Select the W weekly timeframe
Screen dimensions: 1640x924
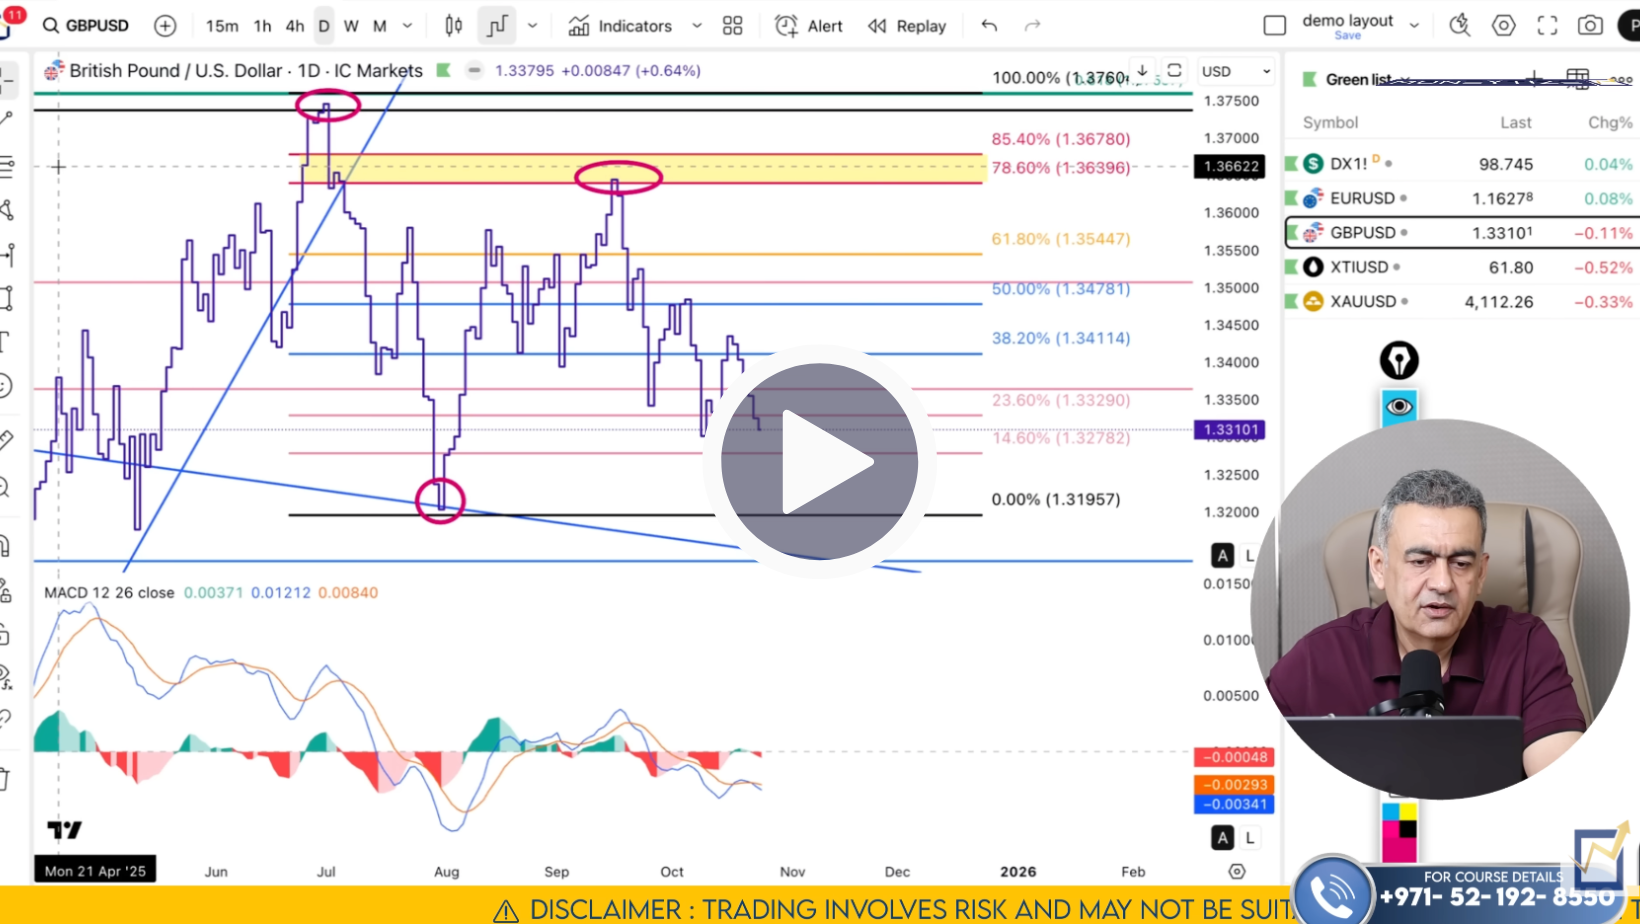[351, 26]
